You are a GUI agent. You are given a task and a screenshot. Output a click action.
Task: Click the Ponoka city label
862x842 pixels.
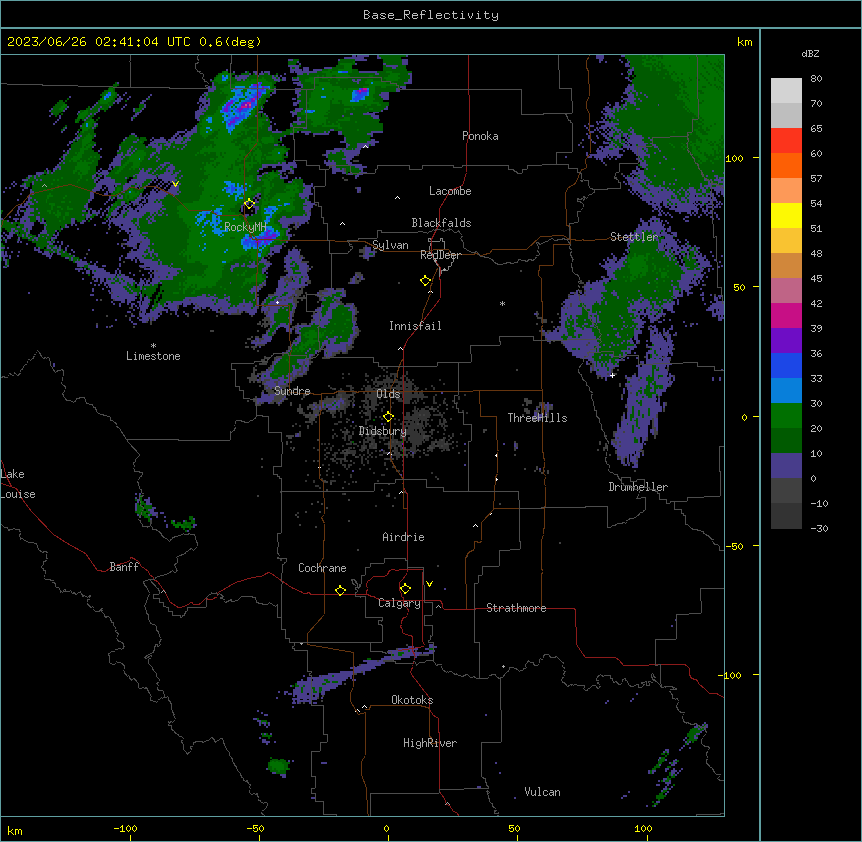(x=480, y=136)
